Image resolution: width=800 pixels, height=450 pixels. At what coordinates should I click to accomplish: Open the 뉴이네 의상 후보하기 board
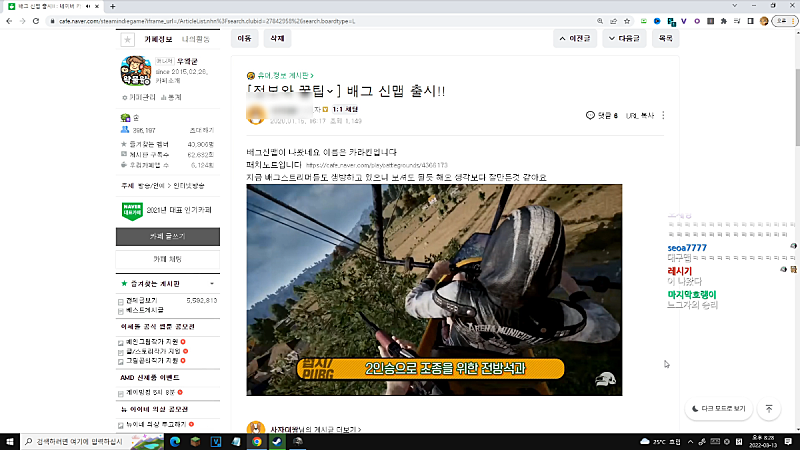[x=156, y=424]
